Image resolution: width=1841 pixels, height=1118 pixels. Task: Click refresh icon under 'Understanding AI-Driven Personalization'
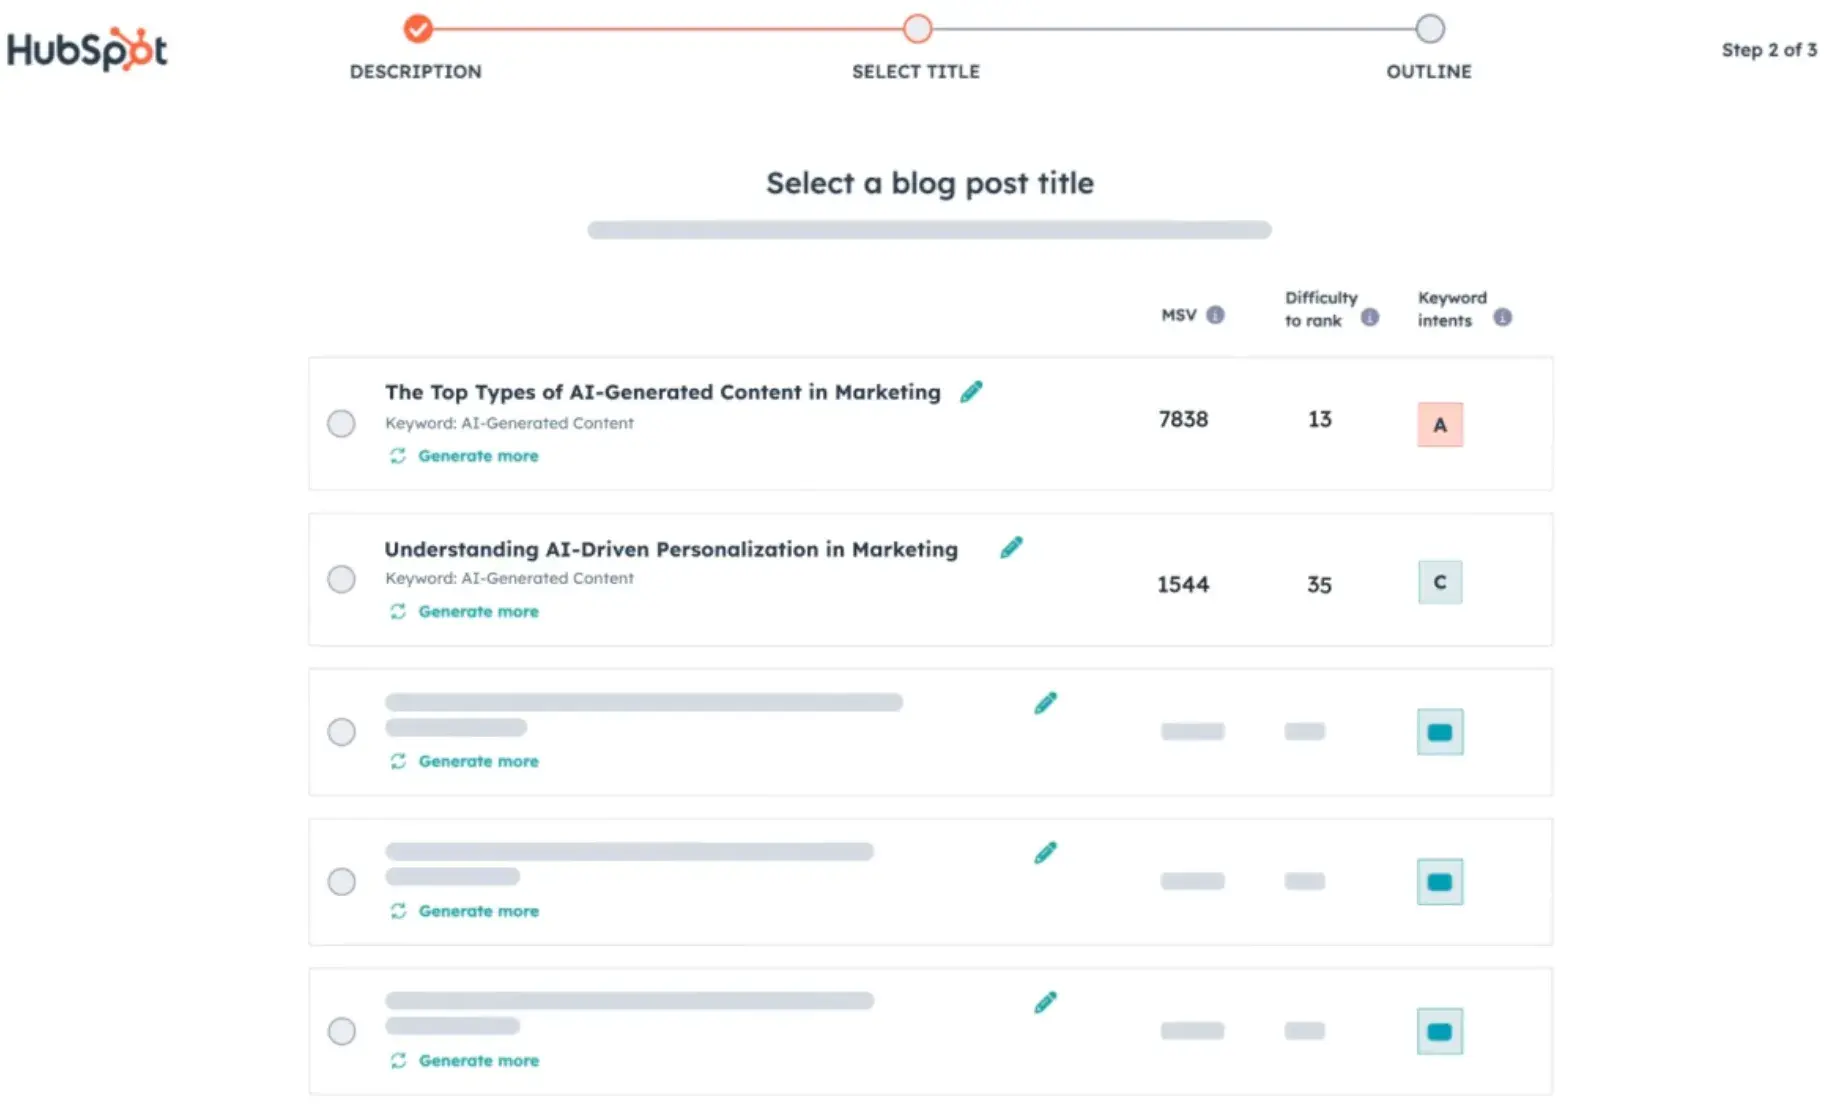click(x=398, y=611)
